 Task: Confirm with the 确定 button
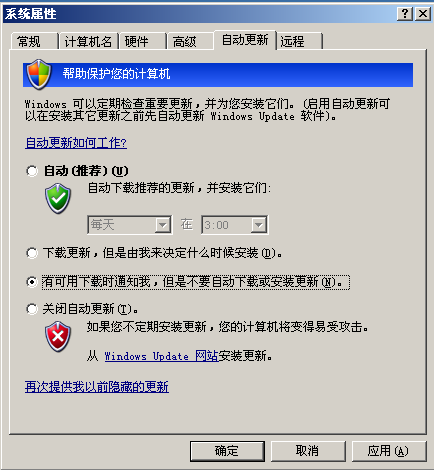pyautogui.click(x=227, y=451)
